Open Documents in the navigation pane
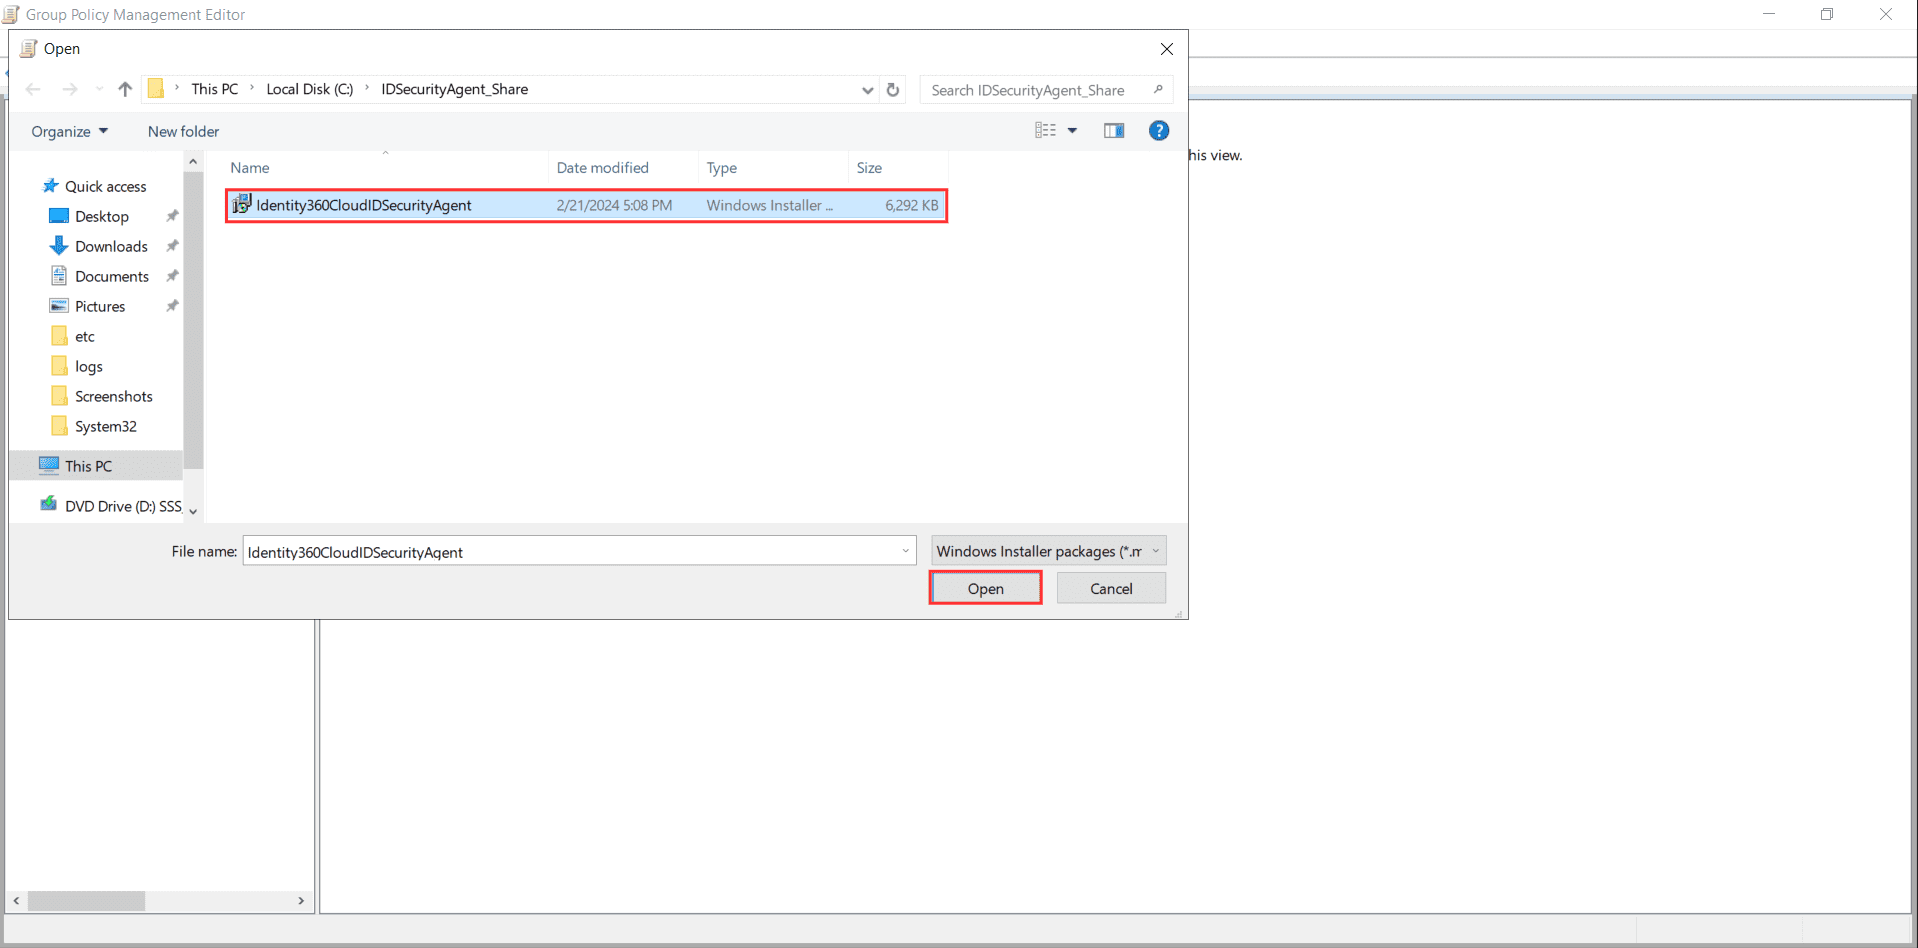The image size is (1918, 948). click(112, 277)
